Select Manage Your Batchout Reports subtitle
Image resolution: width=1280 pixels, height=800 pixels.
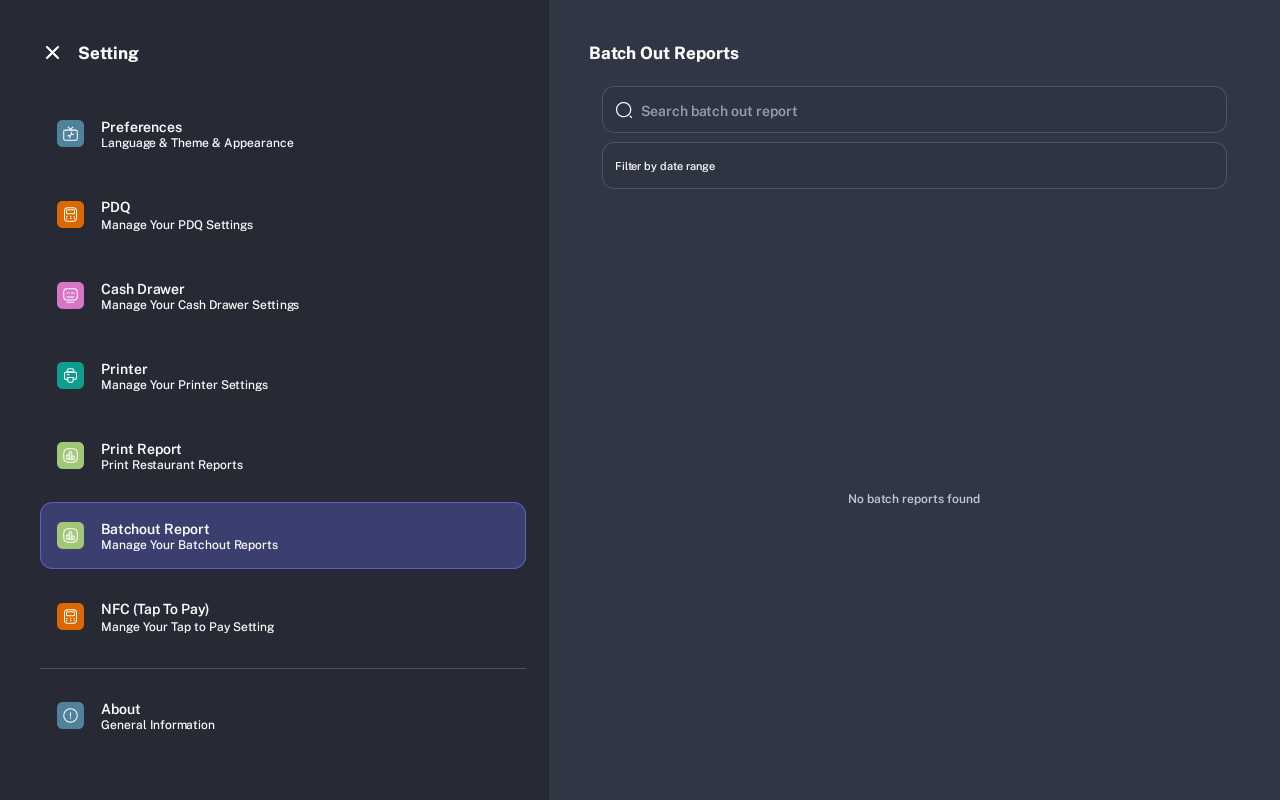pyautogui.click(x=189, y=545)
